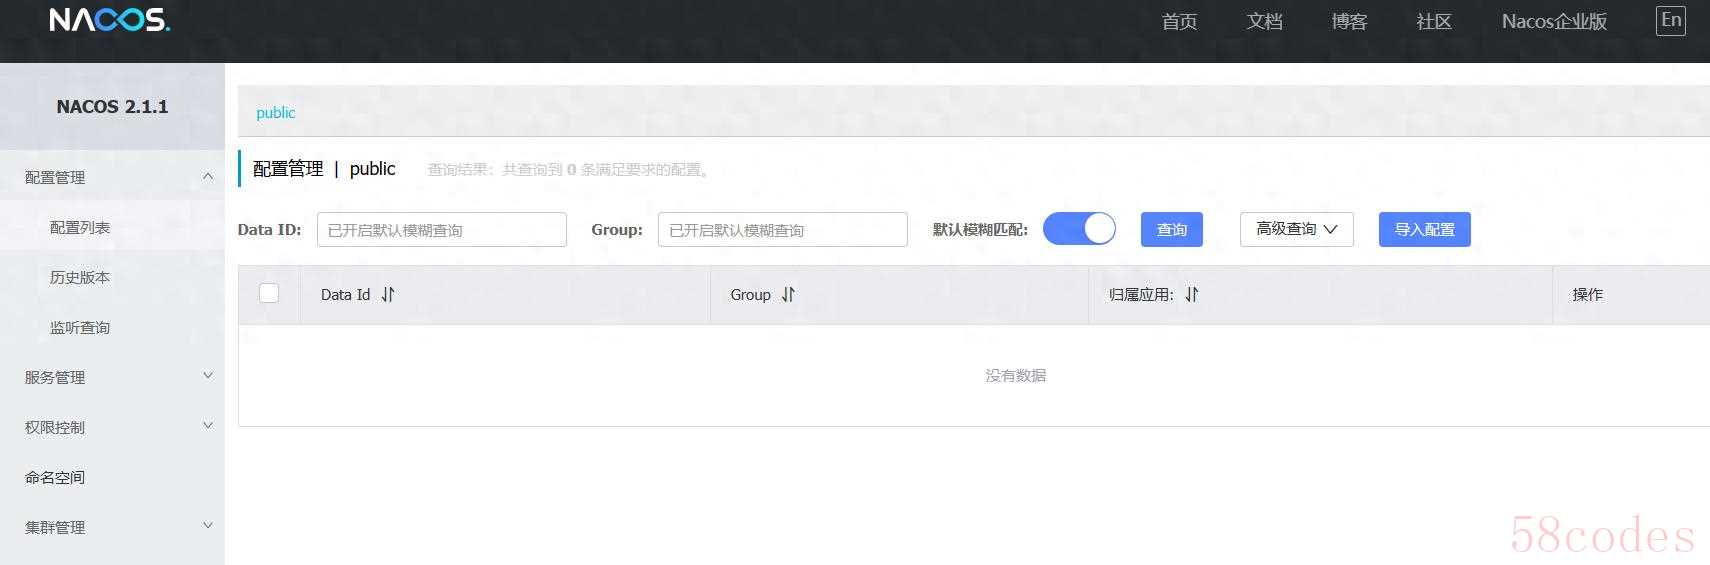Click the Data Id column header text
This screenshot has height=565, width=1710.
click(345, 294)
